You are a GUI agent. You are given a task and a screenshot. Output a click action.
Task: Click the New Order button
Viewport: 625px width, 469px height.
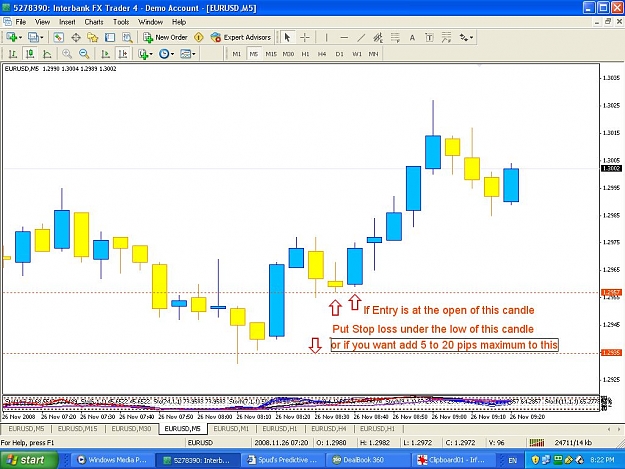pyautogui.click(x=165, y=37)
